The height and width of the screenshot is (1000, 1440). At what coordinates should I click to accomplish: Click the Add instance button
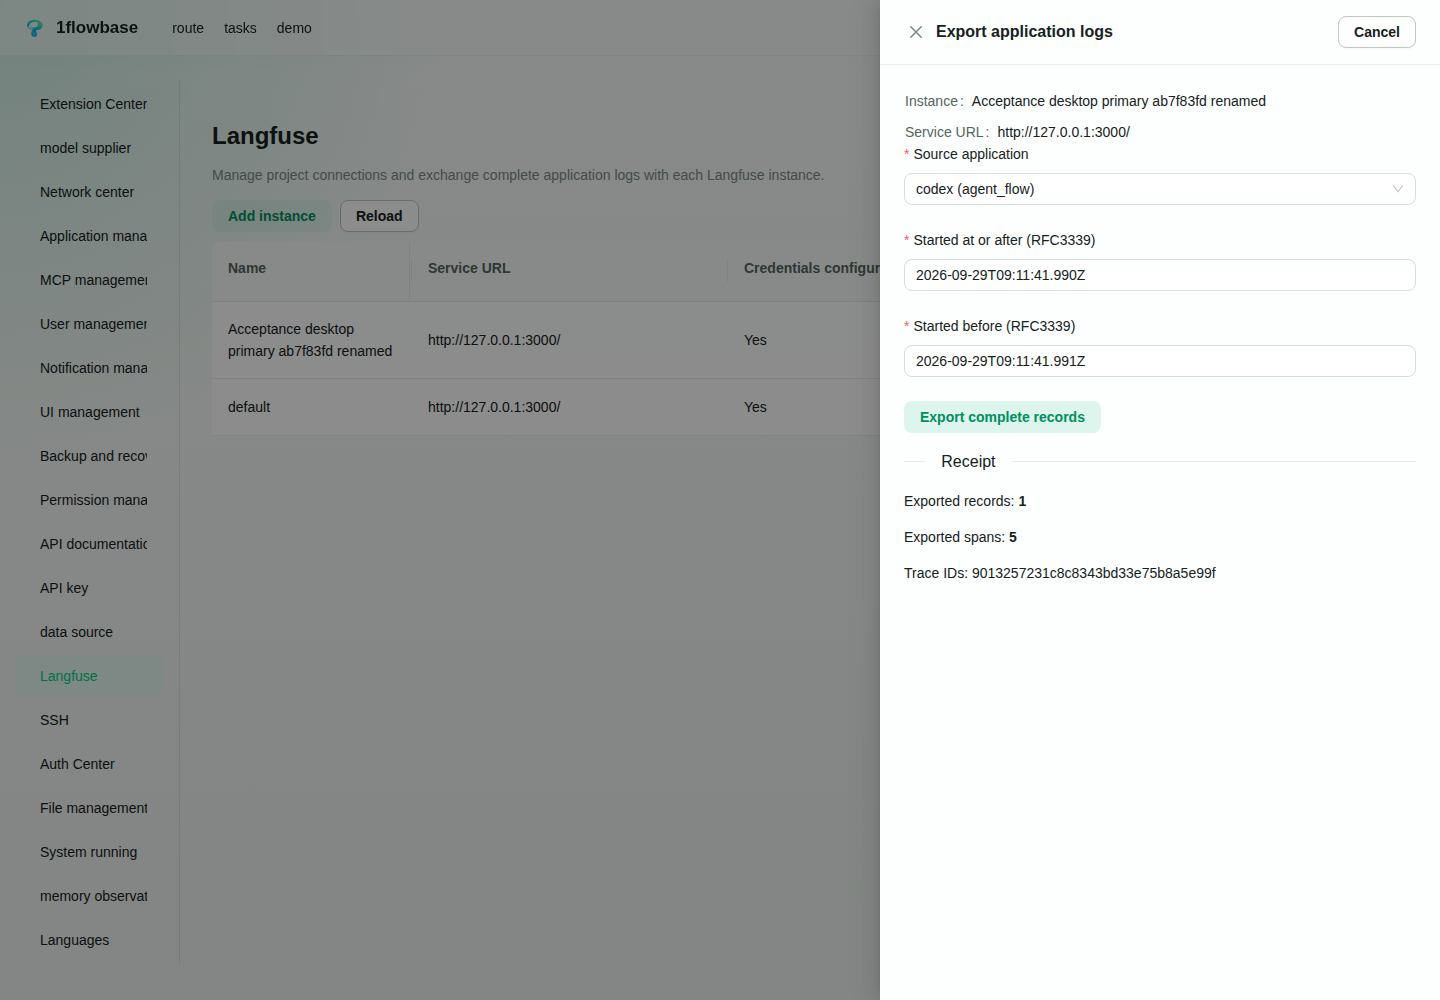(271, 216)
